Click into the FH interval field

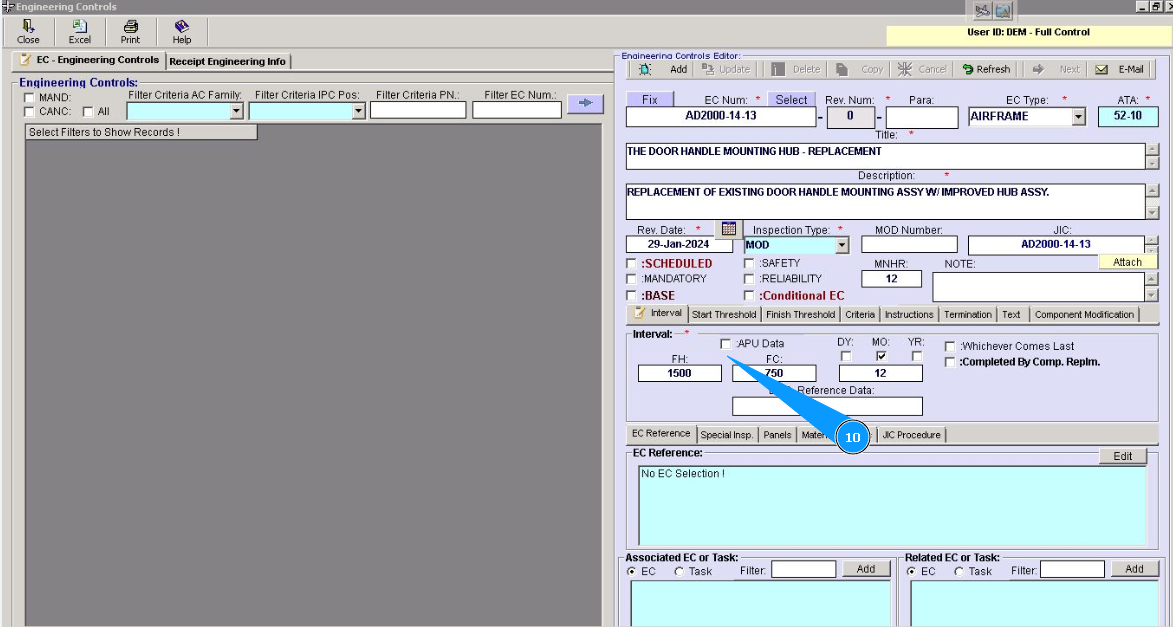point(679,373)
